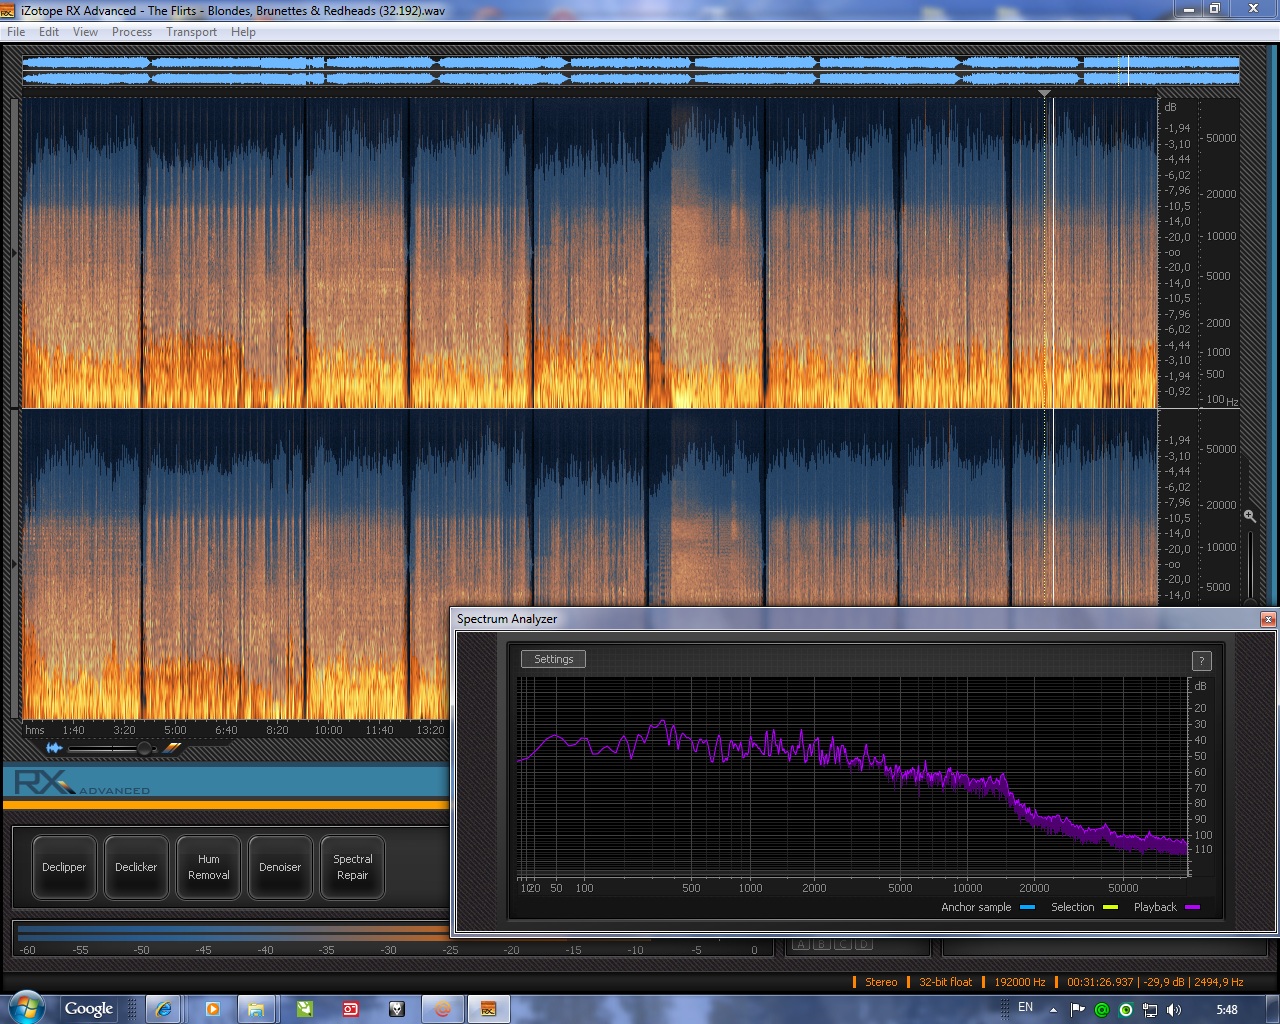The height and width of the screenshot is (1024, 1280).
Task: Open the View menu
Action: (x=85, y=32)
